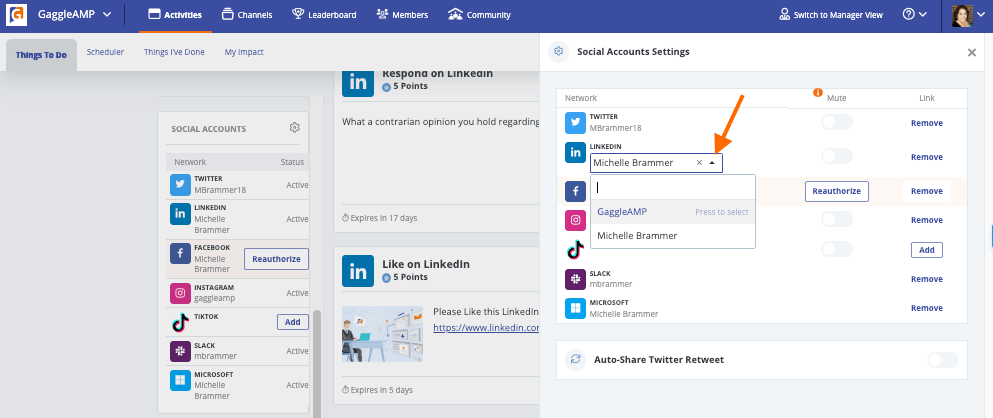
Task: Select the Things To Do tab
Action: point(41,54)
